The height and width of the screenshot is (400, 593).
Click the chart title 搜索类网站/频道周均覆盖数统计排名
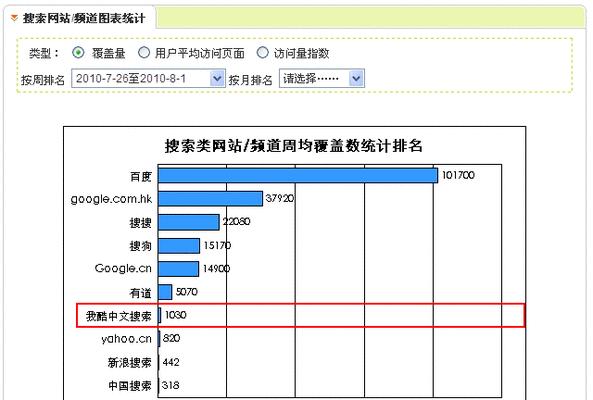coord(293,146)
